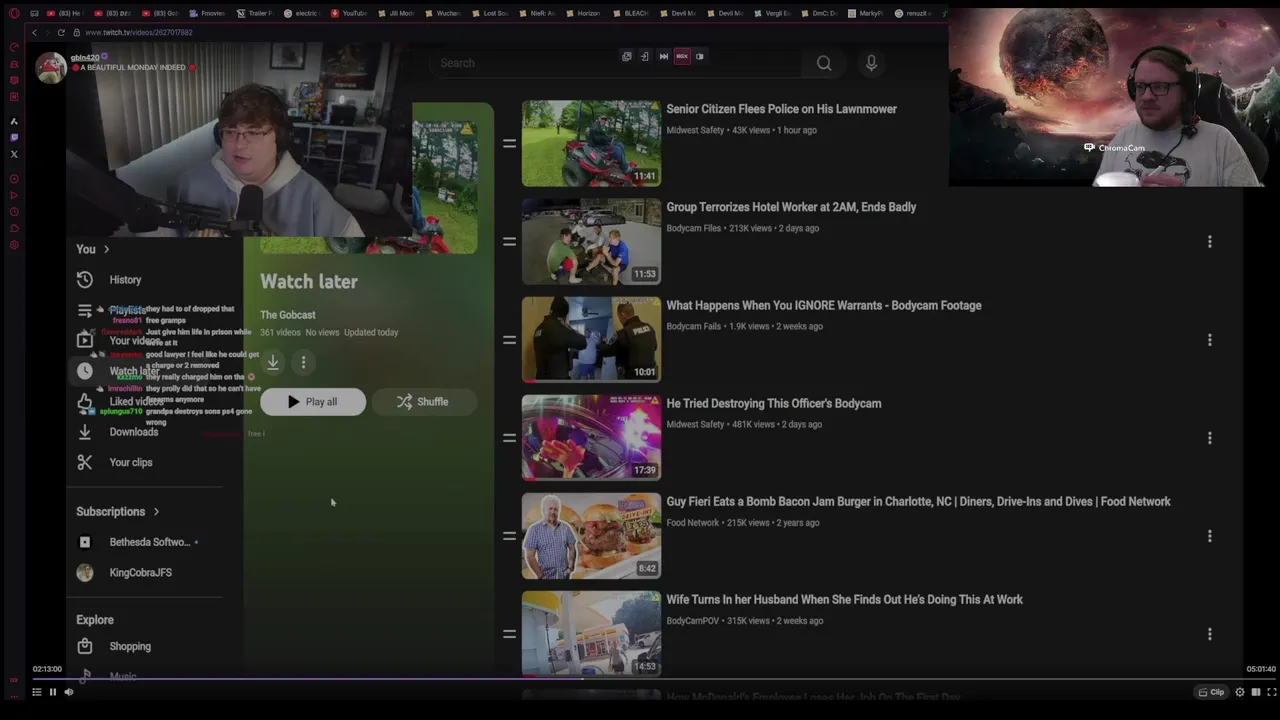Open options for What Happens When You IGNORE Warrants
1280x720 pixels.
click(1209, 340)
